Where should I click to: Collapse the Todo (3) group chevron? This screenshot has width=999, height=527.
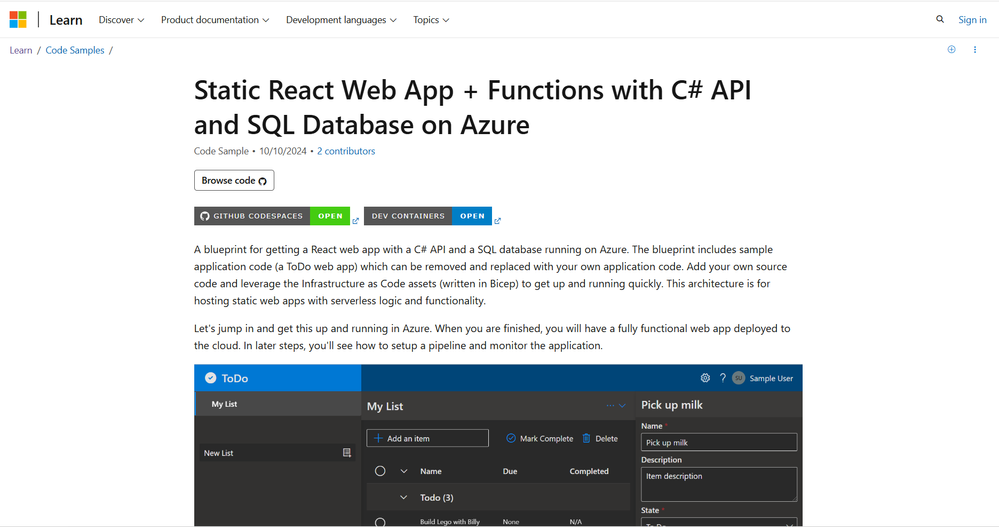pos(403,497)
